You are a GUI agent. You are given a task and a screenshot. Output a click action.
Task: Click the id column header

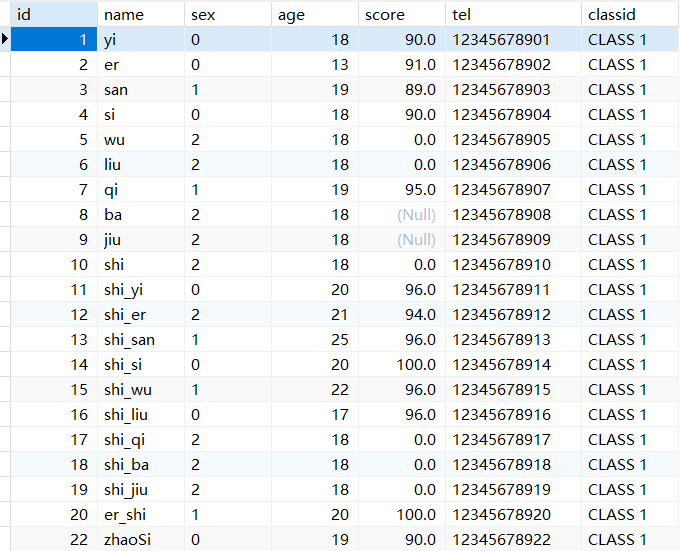[54, 14]
